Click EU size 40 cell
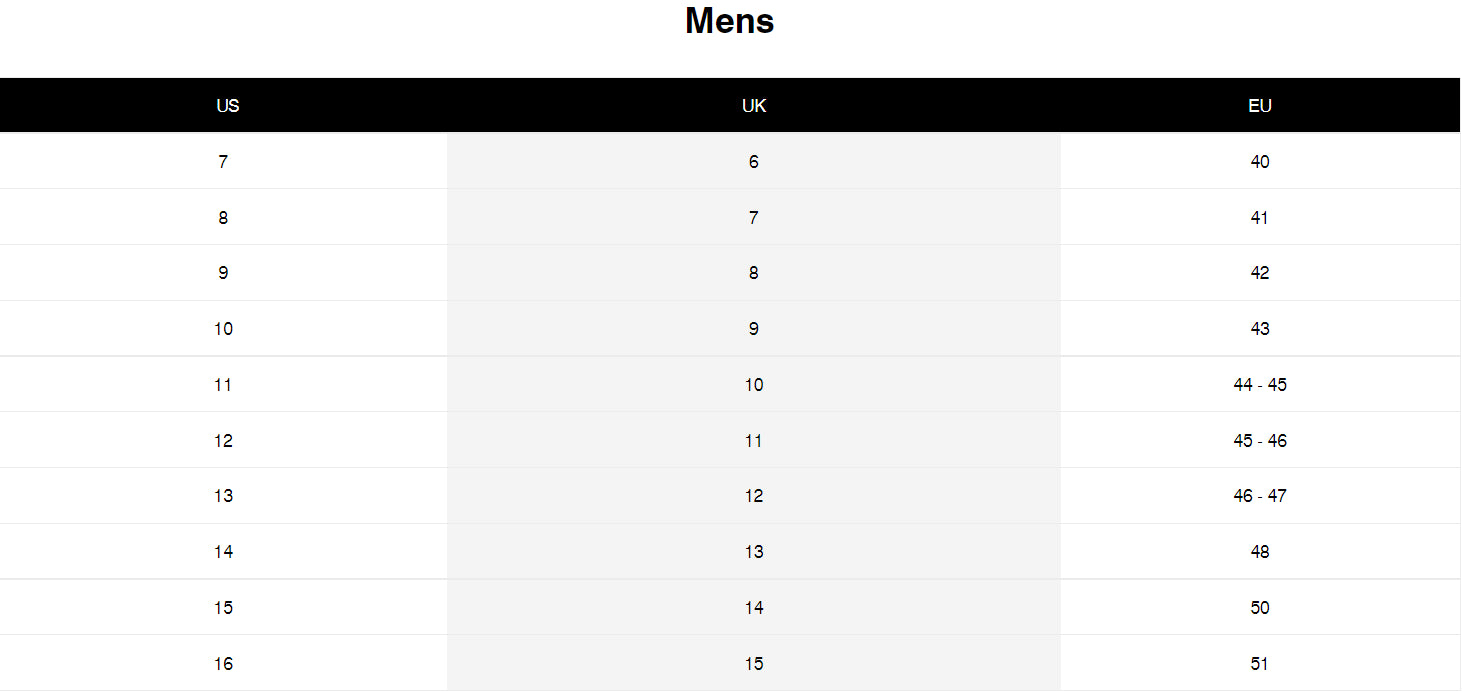Screen dimensions: 1462x692 1259,161
